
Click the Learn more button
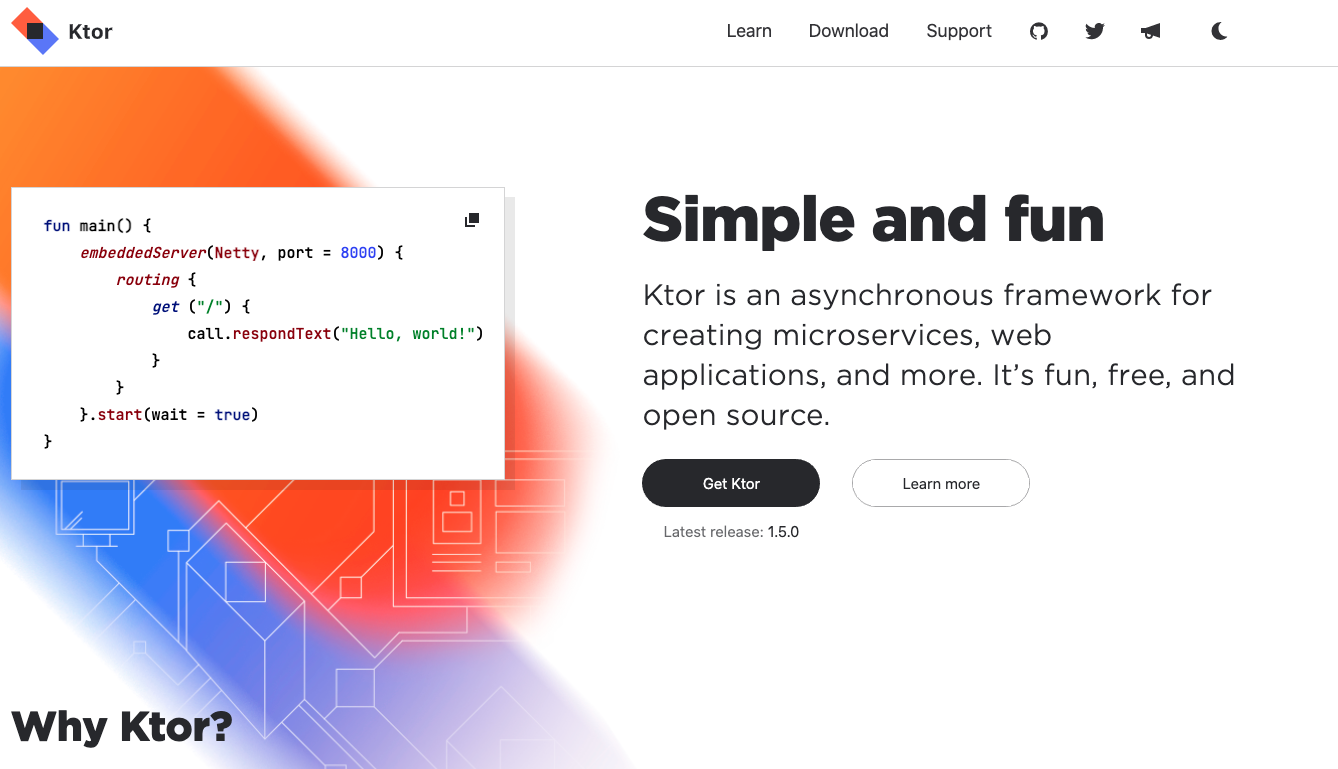coord(941,483)
